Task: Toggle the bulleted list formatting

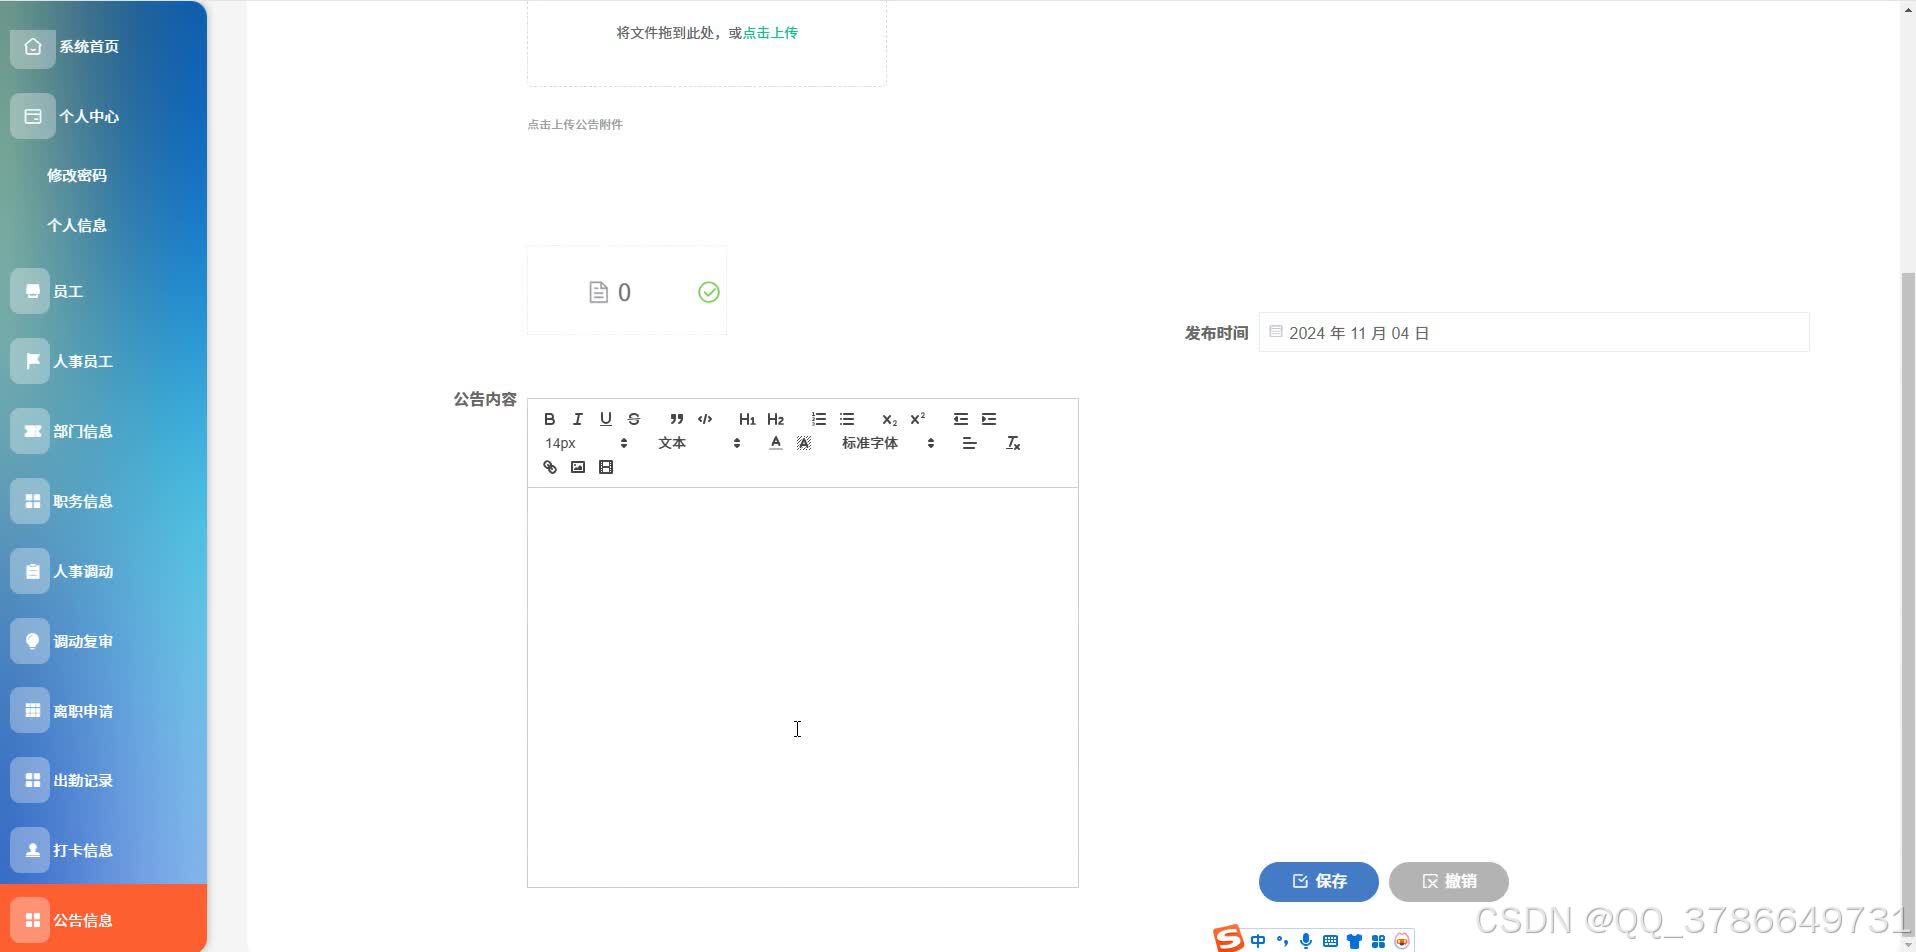Action: click(x=847, y=419)
